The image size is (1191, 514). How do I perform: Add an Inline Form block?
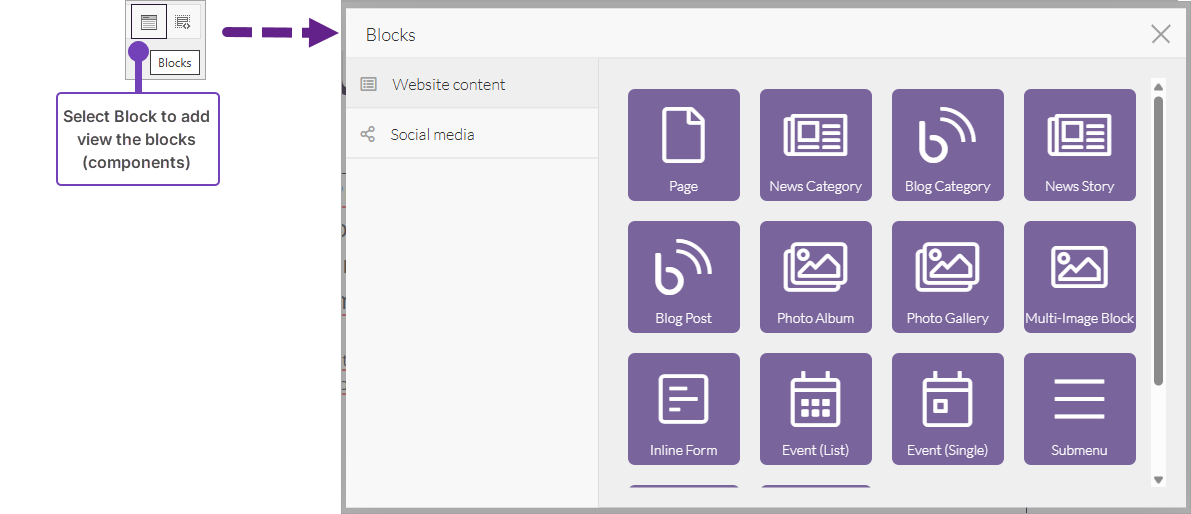pos(684,409)
